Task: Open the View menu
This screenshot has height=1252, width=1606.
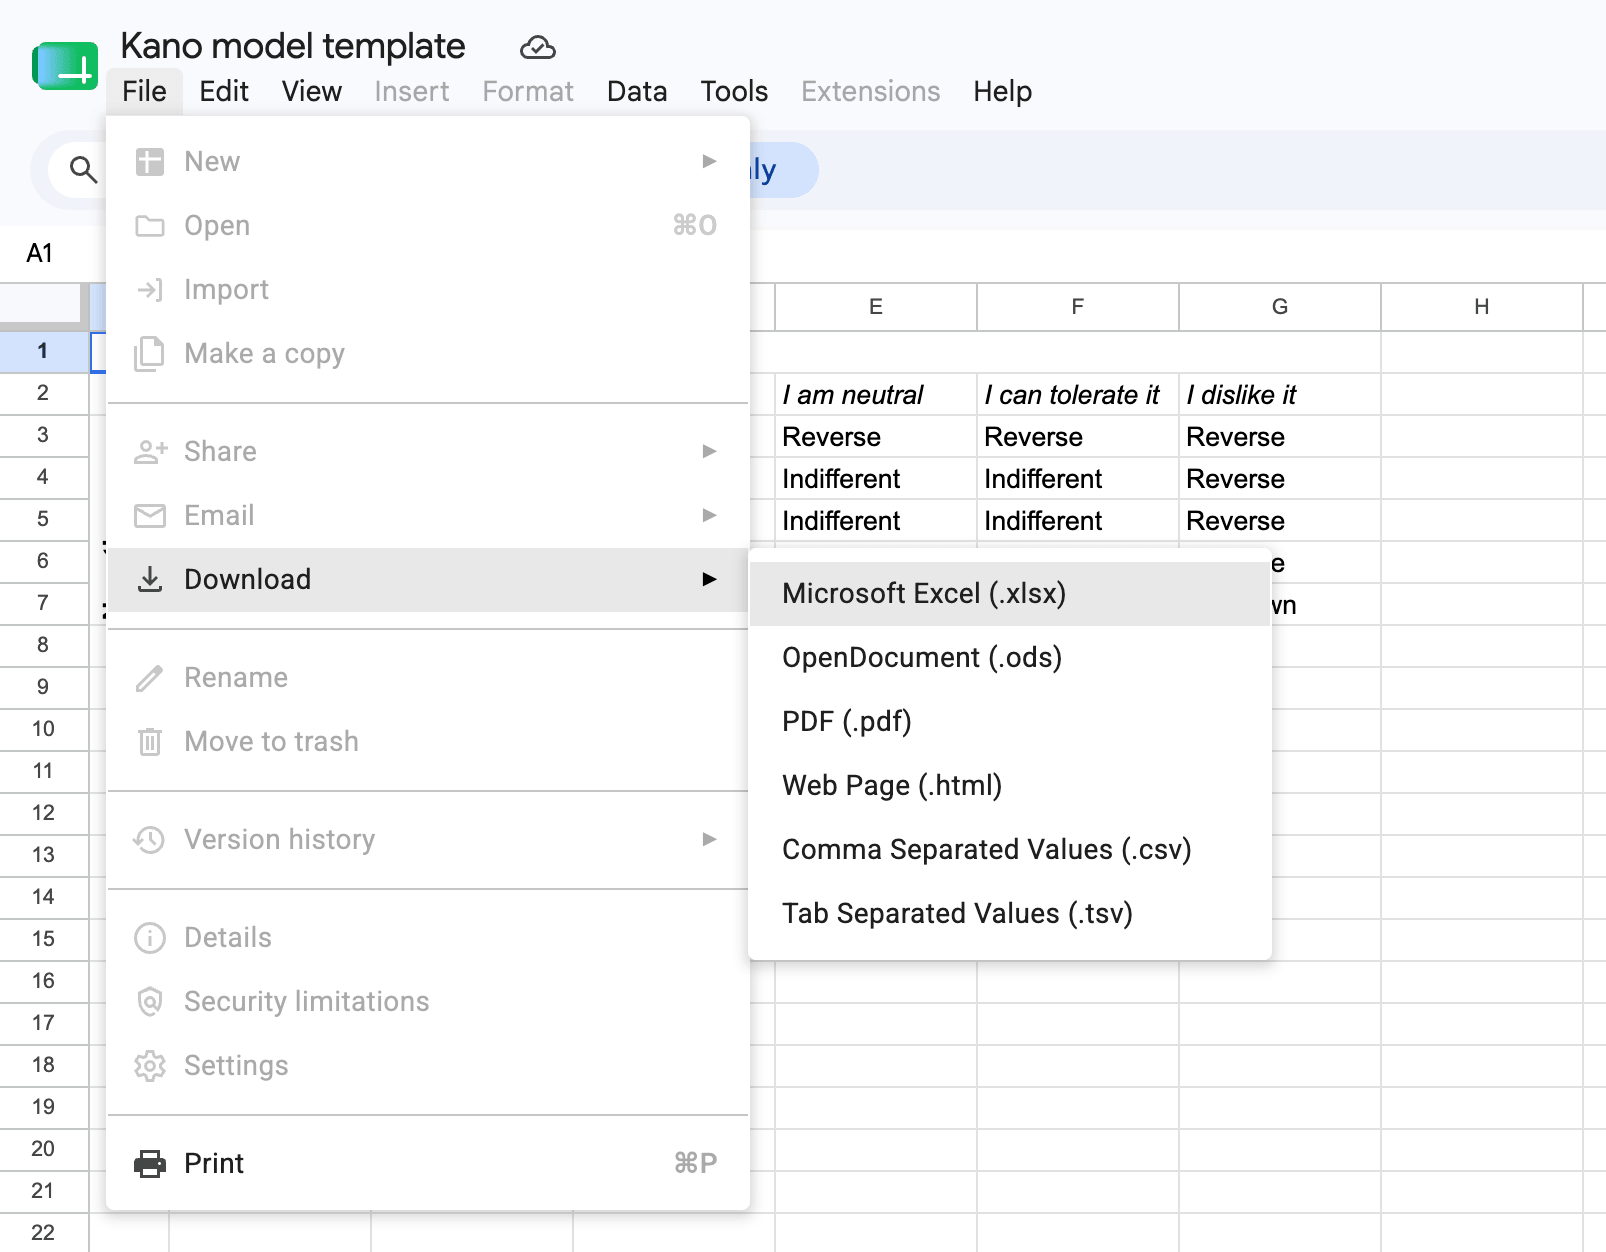Action: [312, 92]
